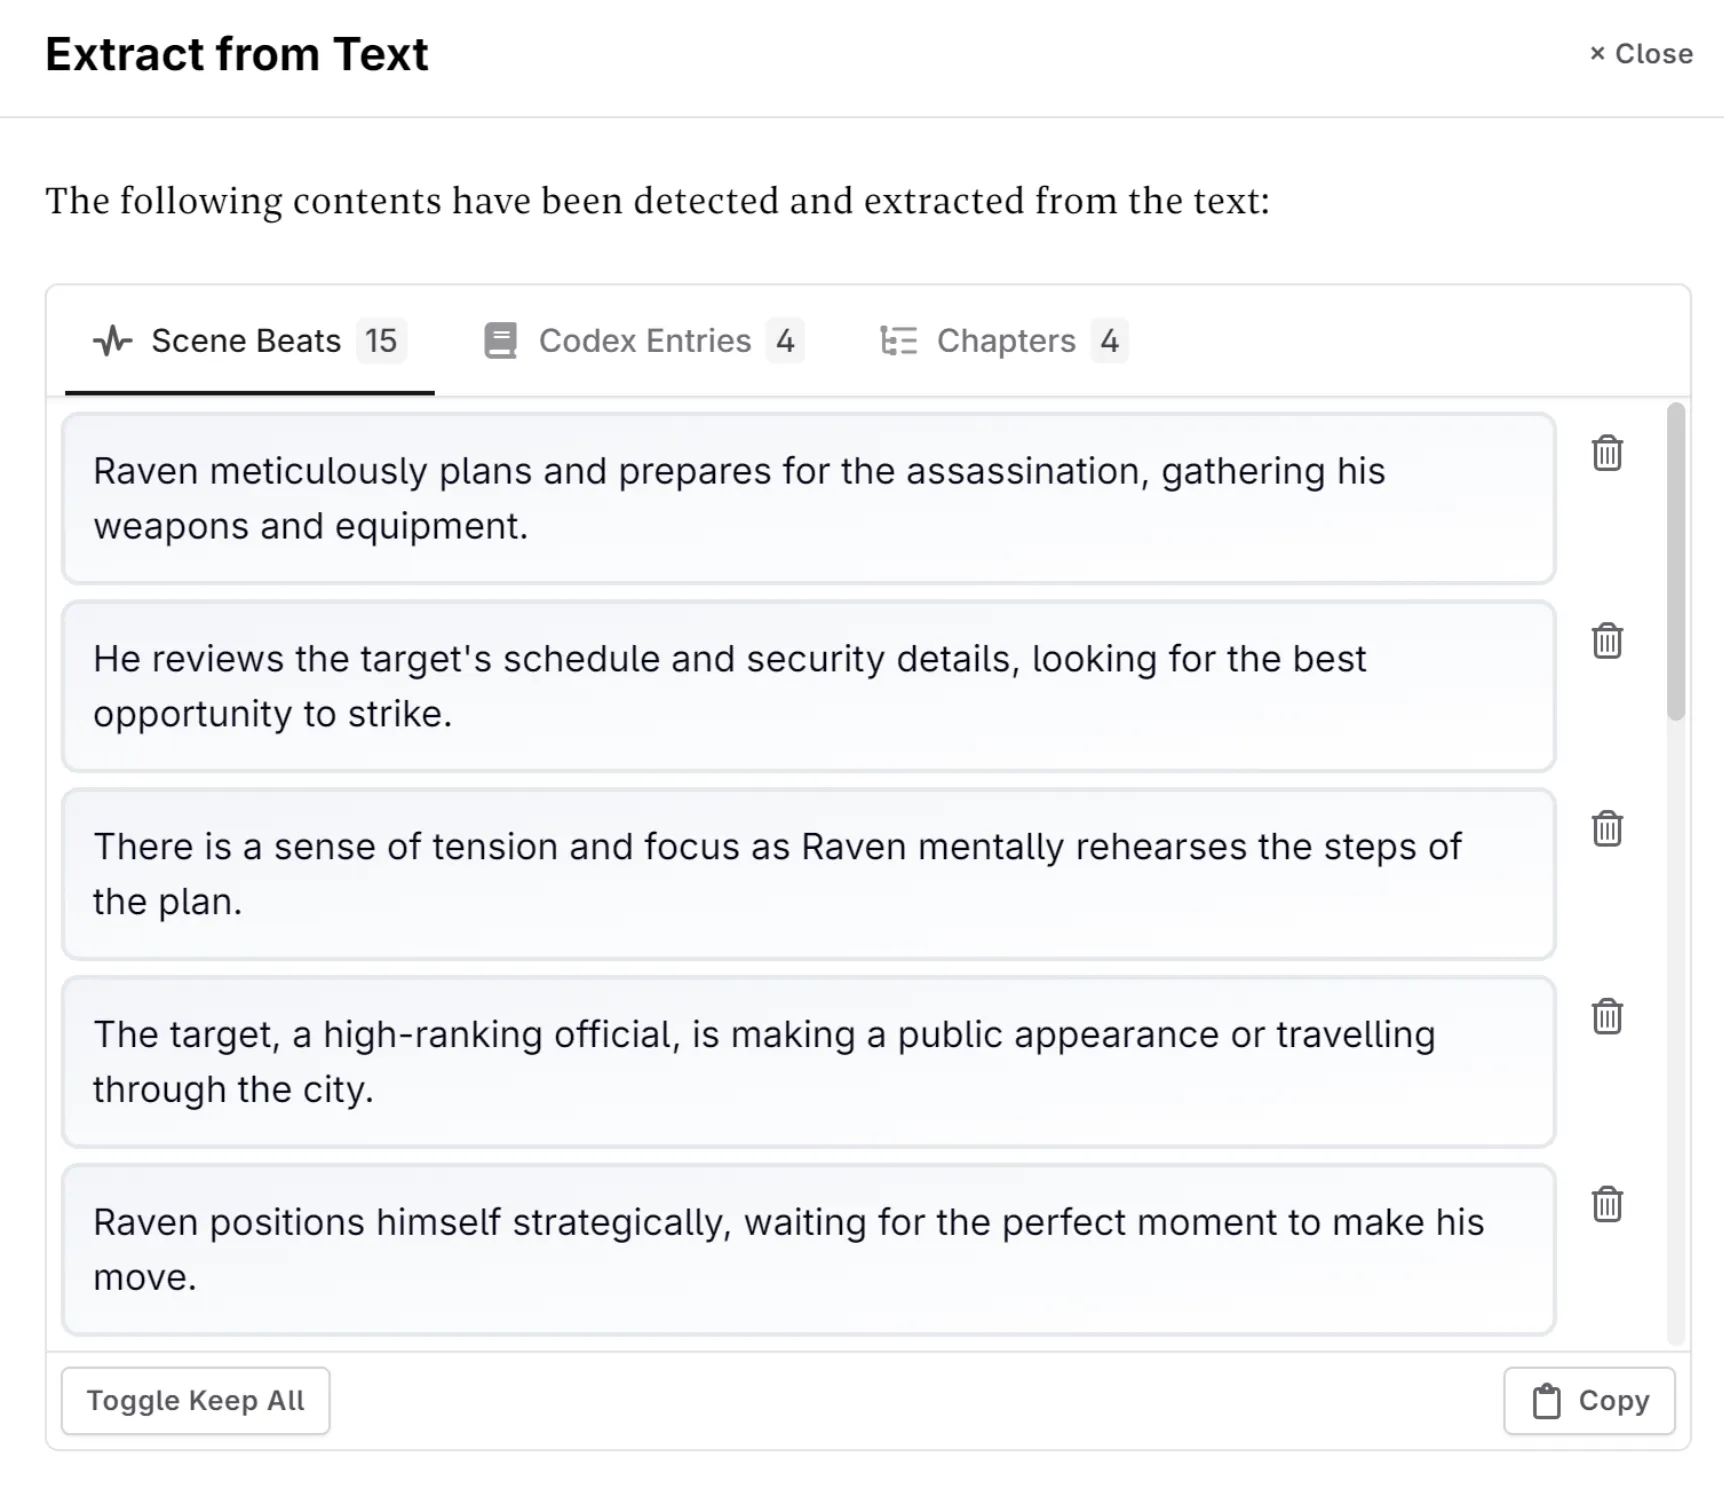Click the Chapters outline icon
Viewport: 1724px width, 1494px height.
point(898,341)
